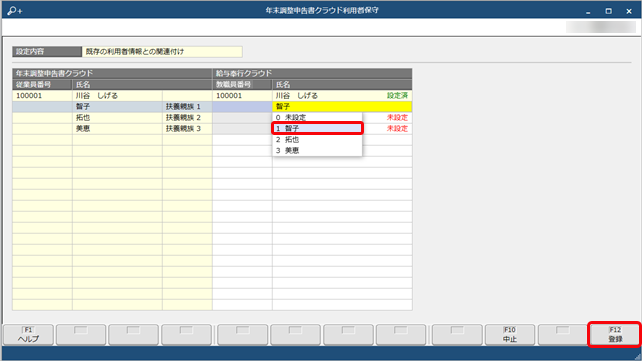This screenshot has height=361, width=642.
Task: Click the 設定済 status label
Action: coord(397,96)
